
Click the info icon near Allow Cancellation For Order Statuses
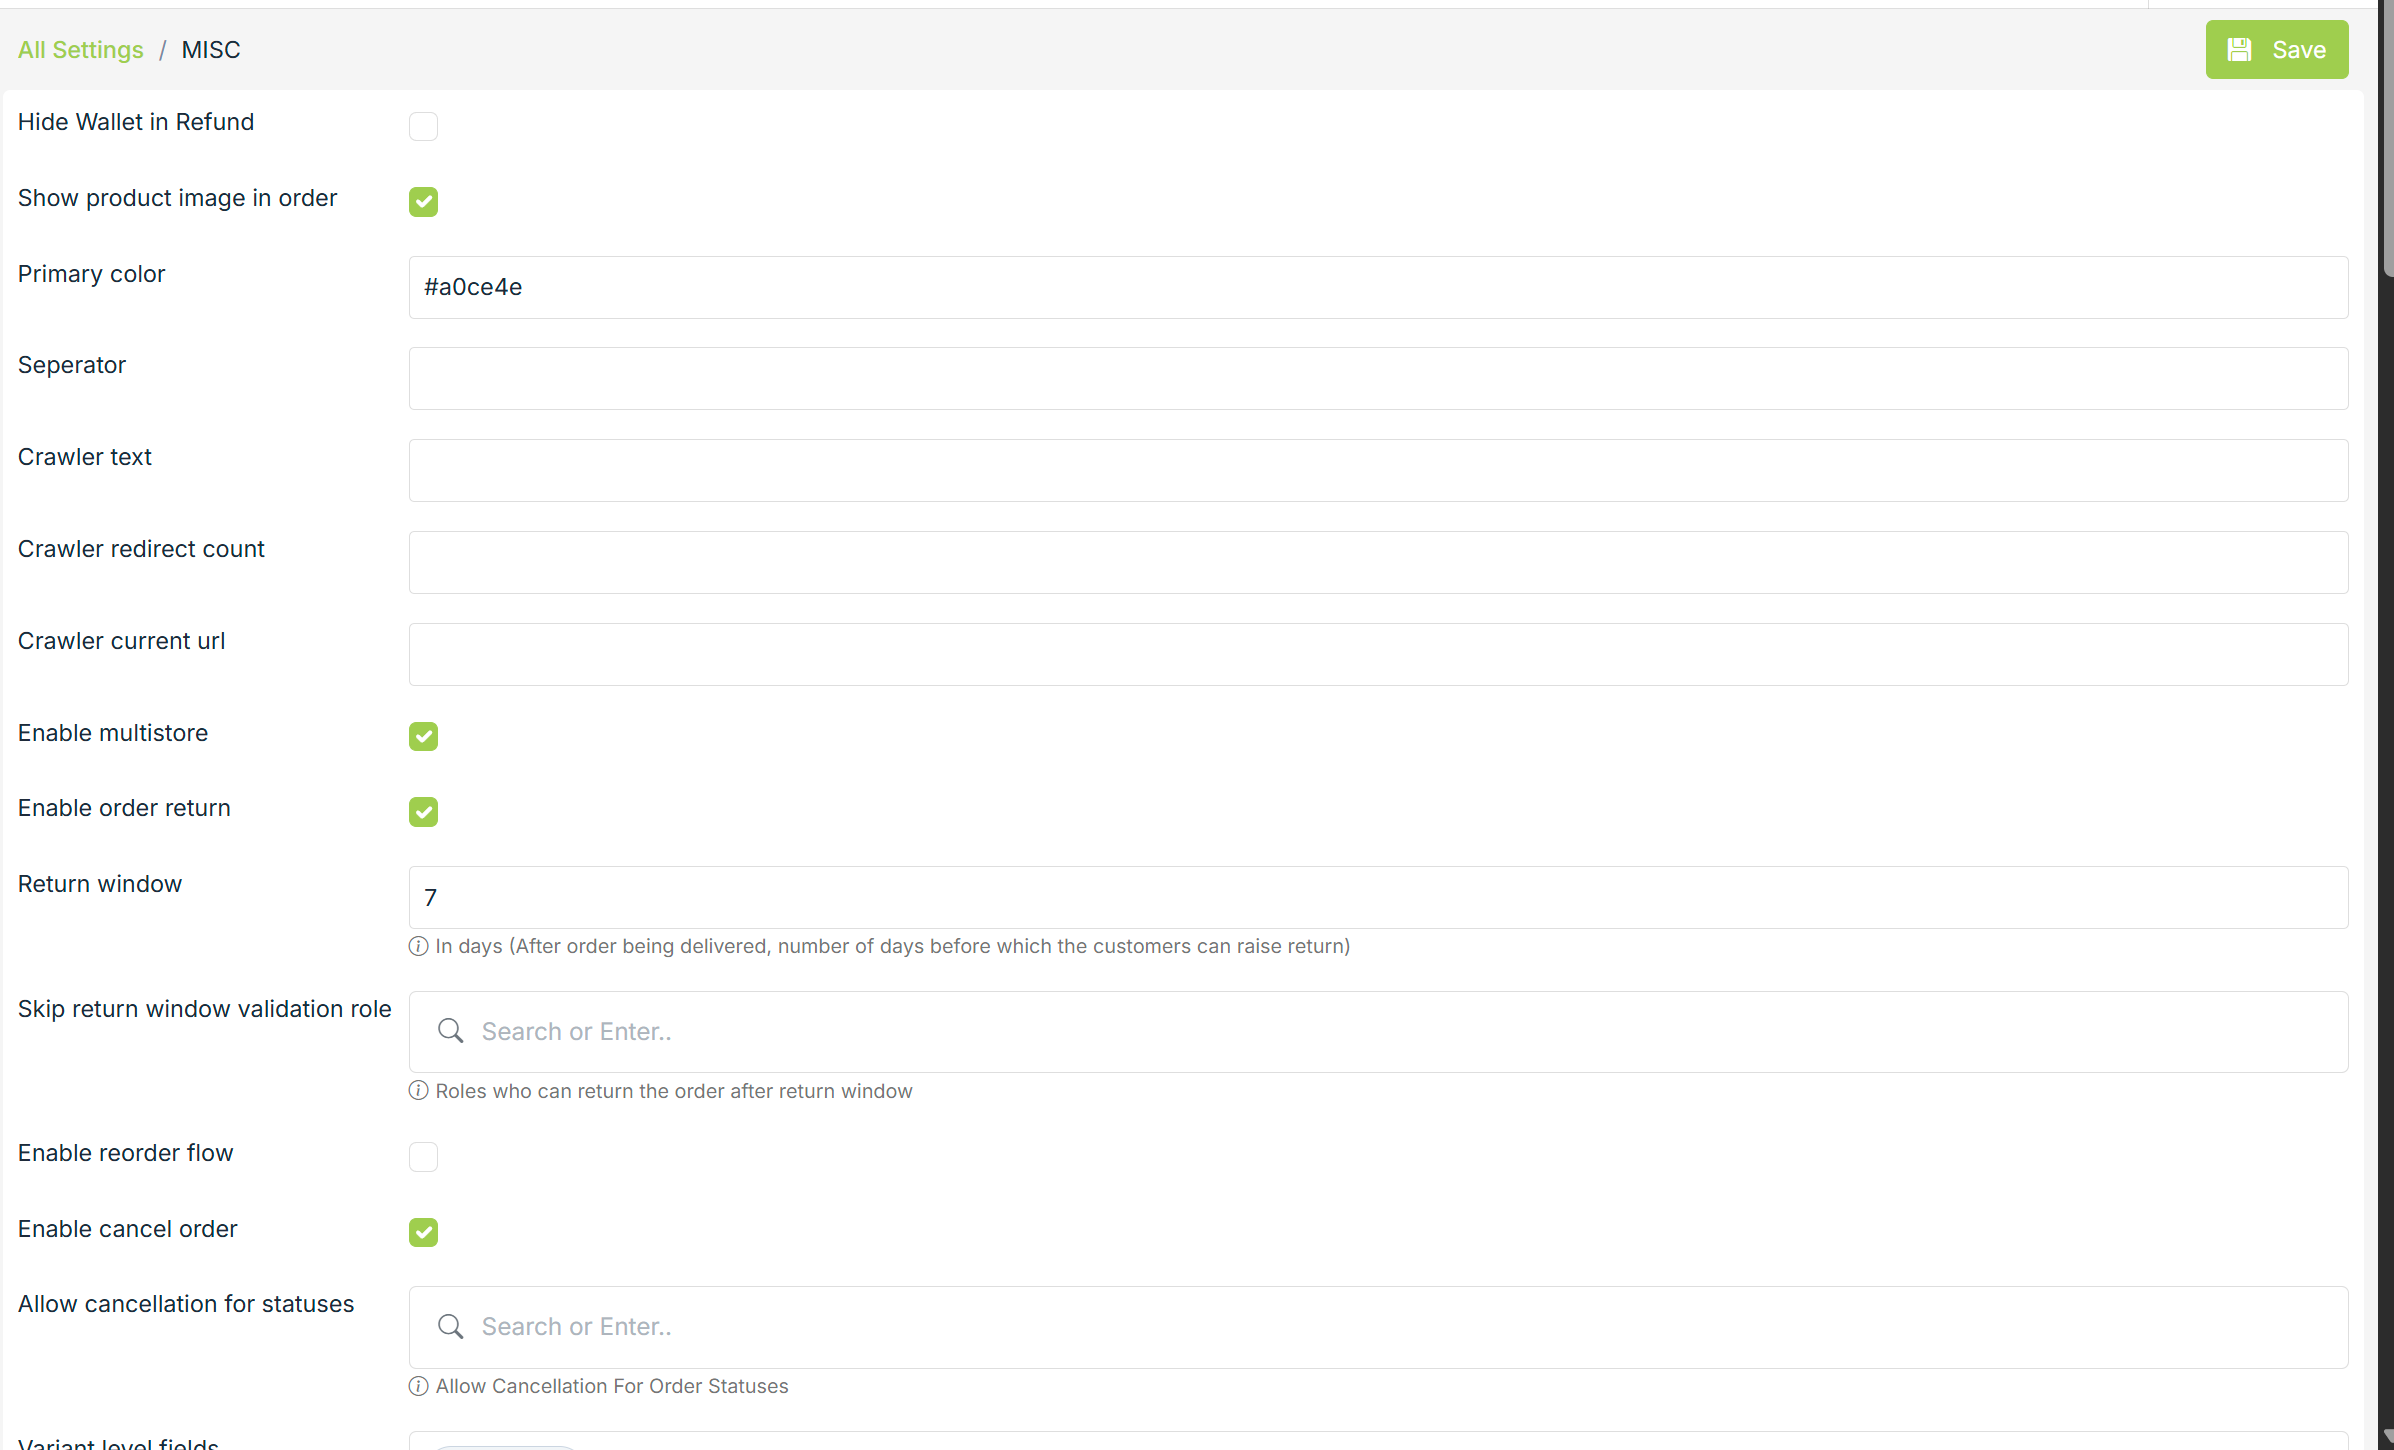click(418, 1386)
